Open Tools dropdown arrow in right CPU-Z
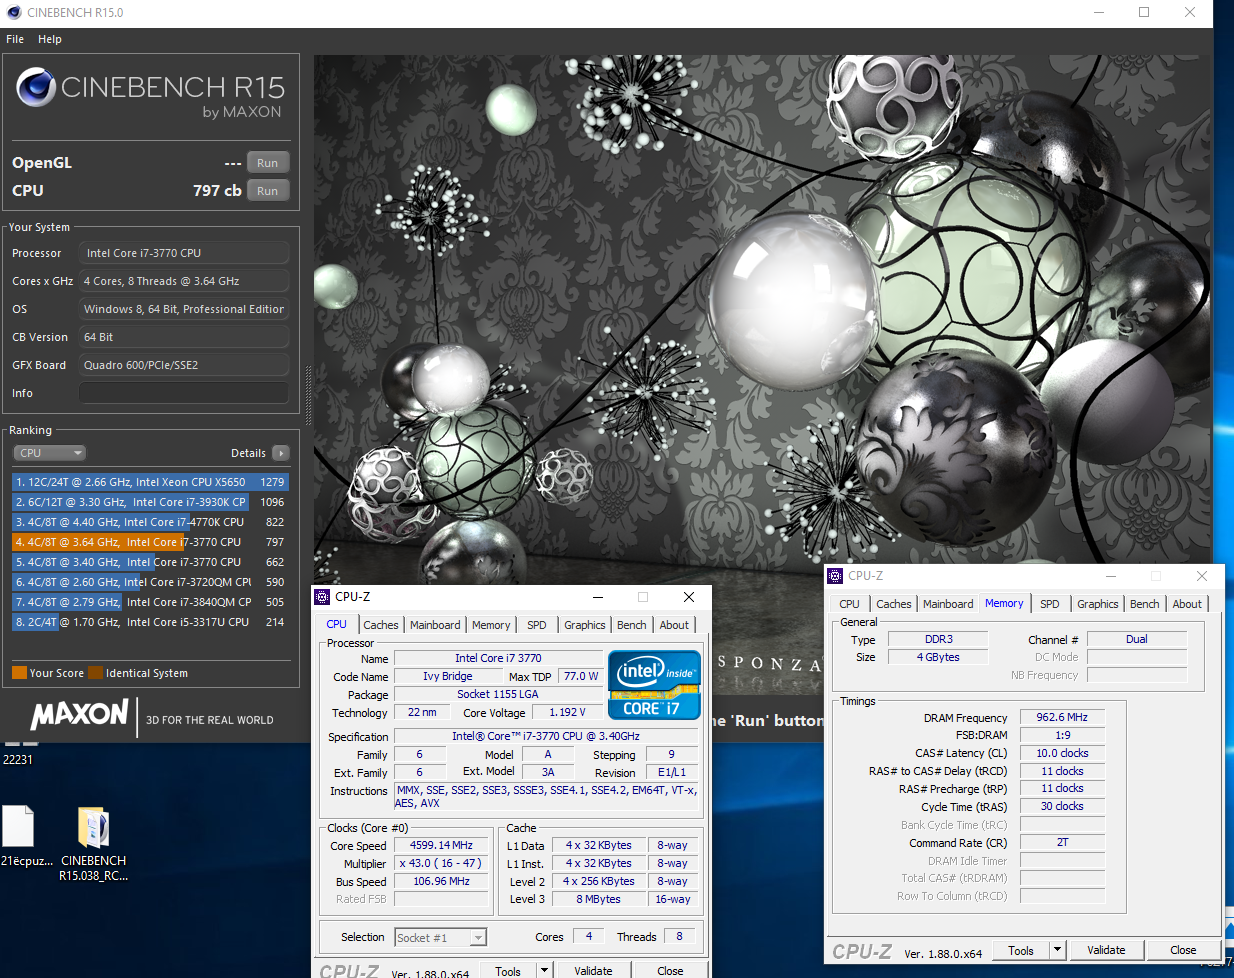Screen dimensions: 1234x978 (x=1057, y=950)
